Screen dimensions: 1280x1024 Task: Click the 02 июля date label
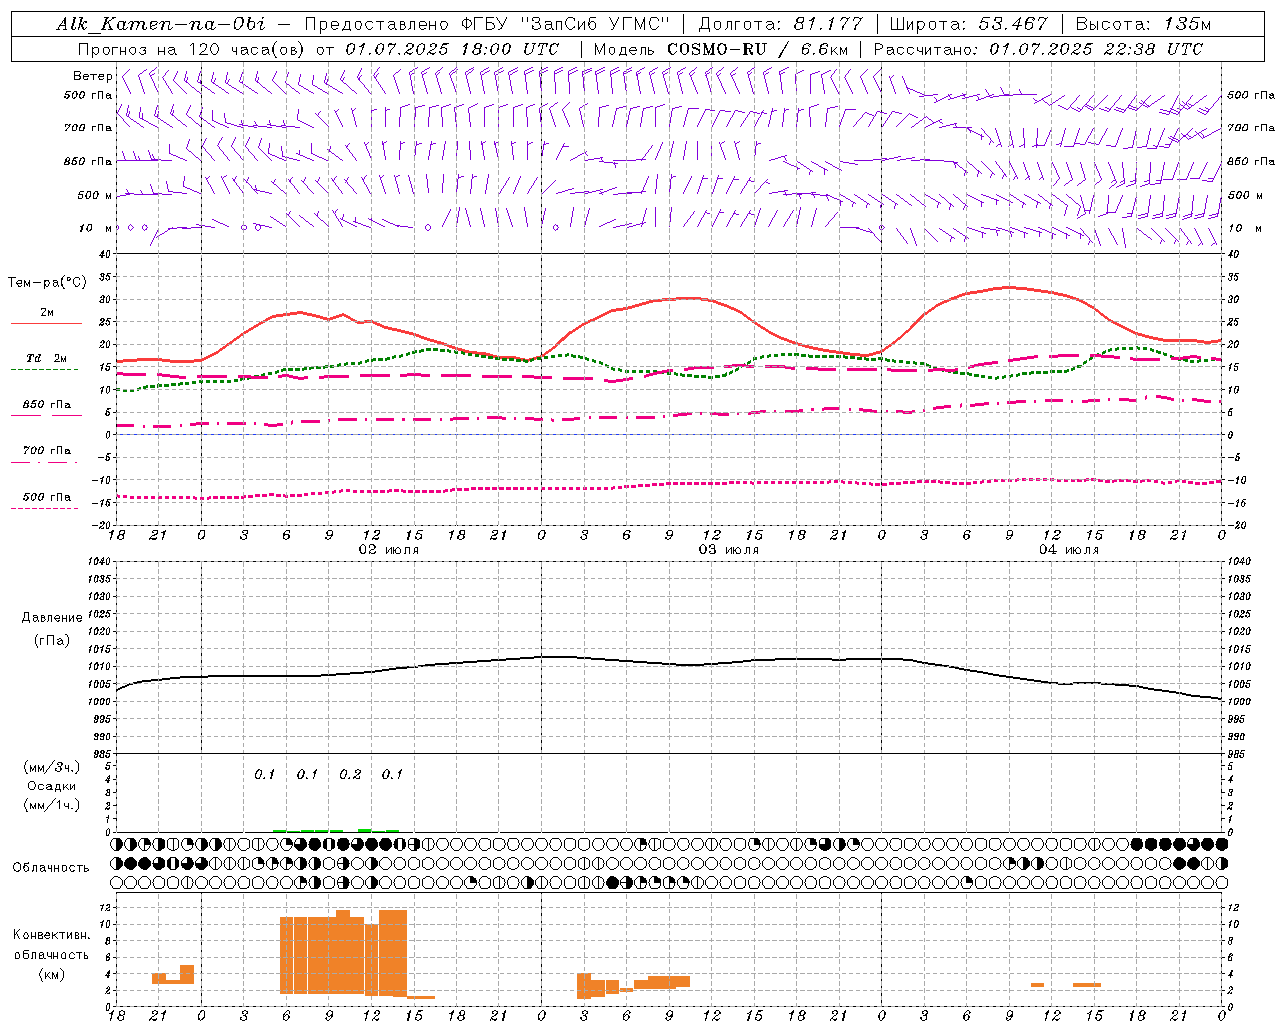point(389,550)
